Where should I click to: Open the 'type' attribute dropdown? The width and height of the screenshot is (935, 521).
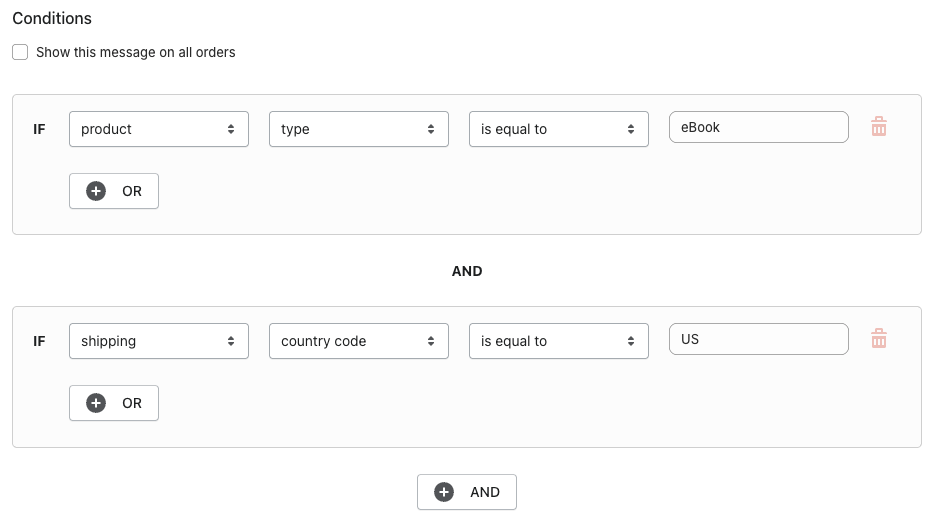coord(358,129)
